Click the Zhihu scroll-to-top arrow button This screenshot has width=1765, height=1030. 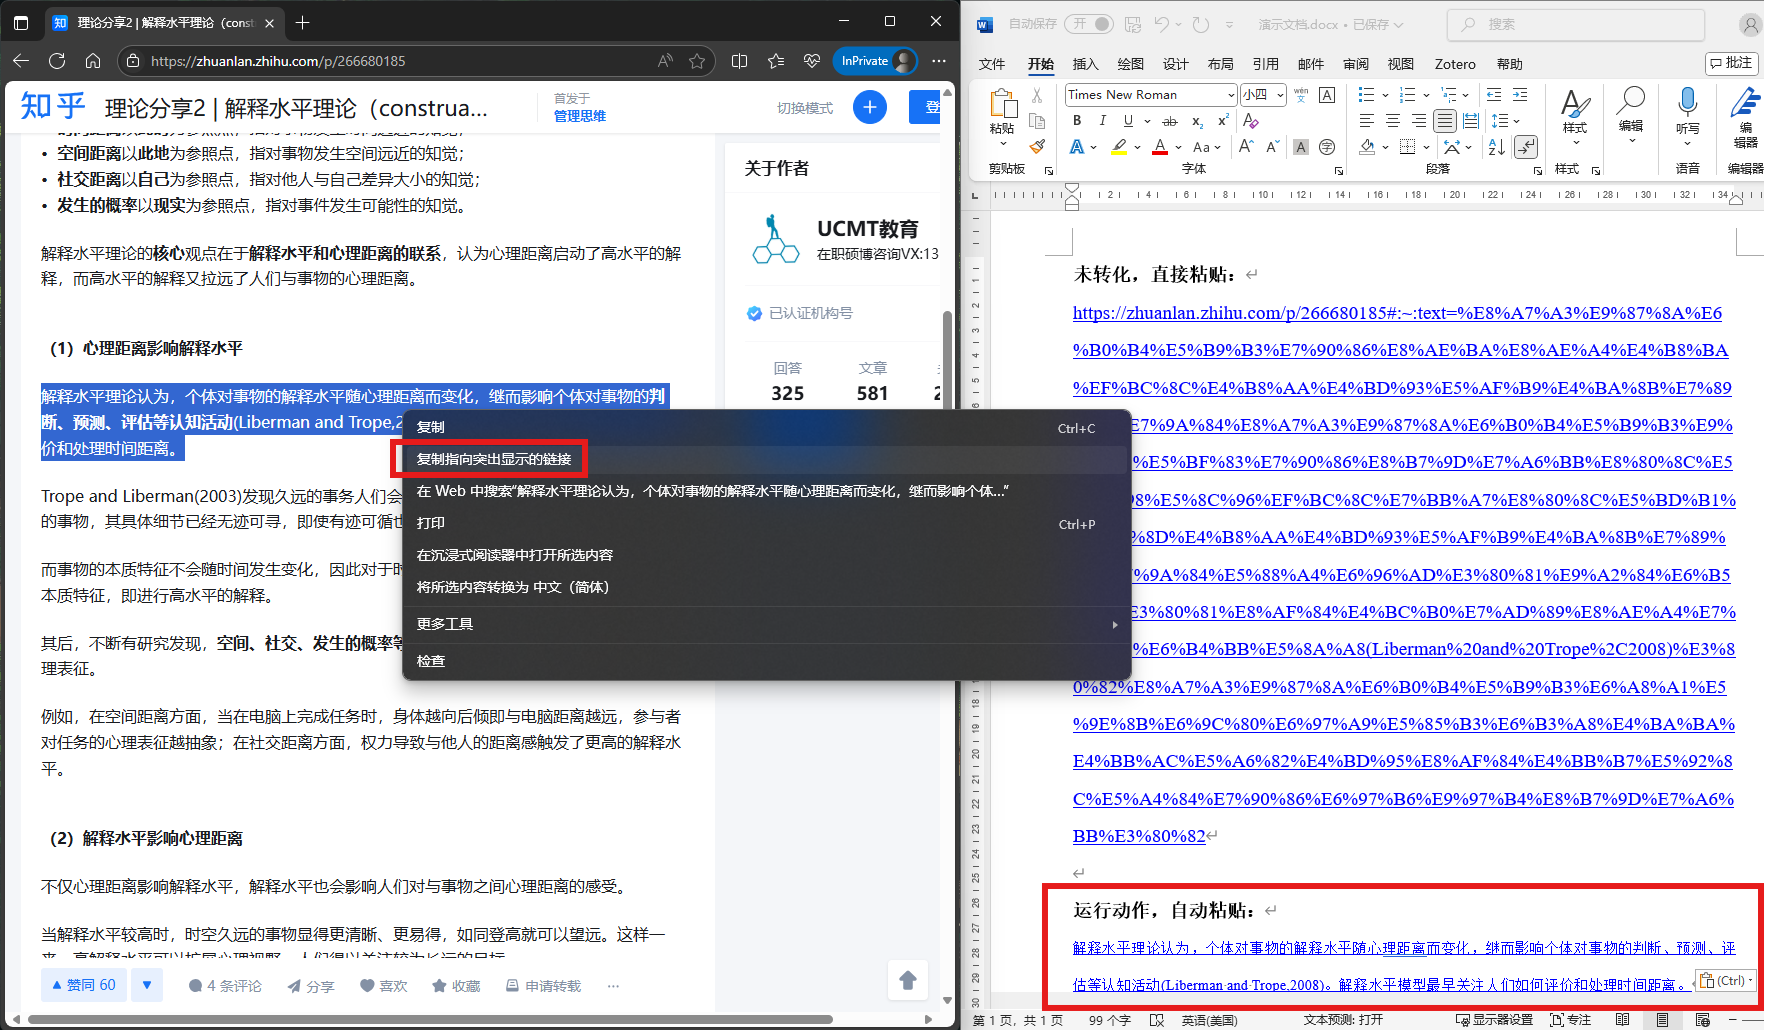pos(908,980)
